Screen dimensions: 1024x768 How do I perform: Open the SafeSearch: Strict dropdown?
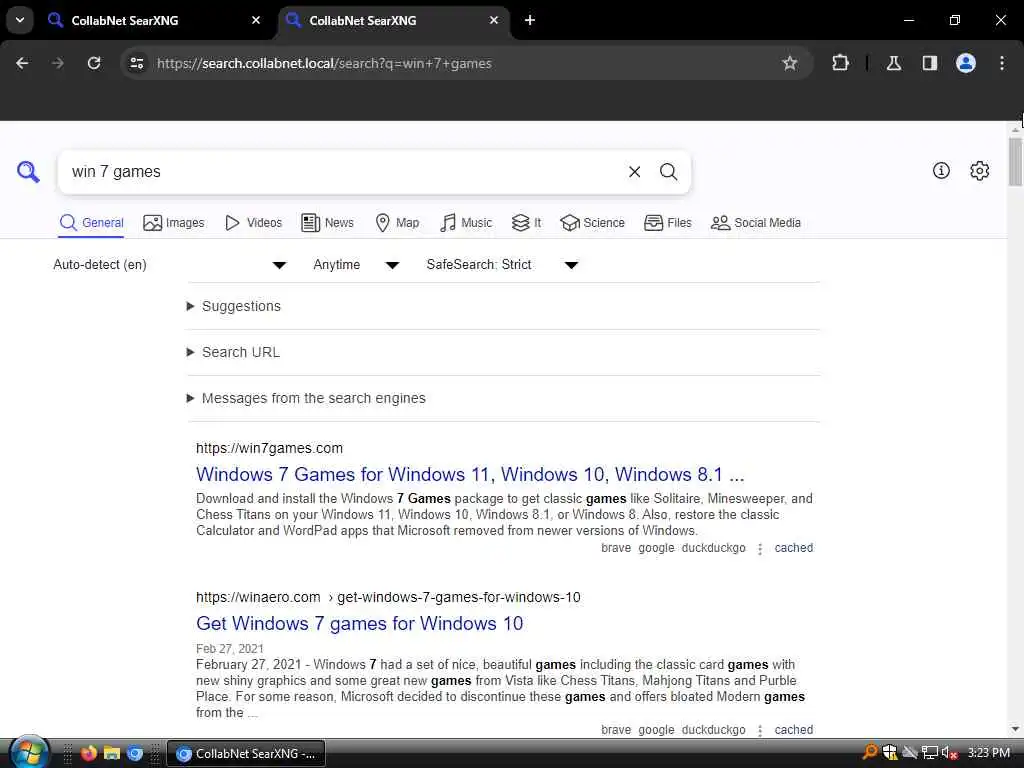502,264
